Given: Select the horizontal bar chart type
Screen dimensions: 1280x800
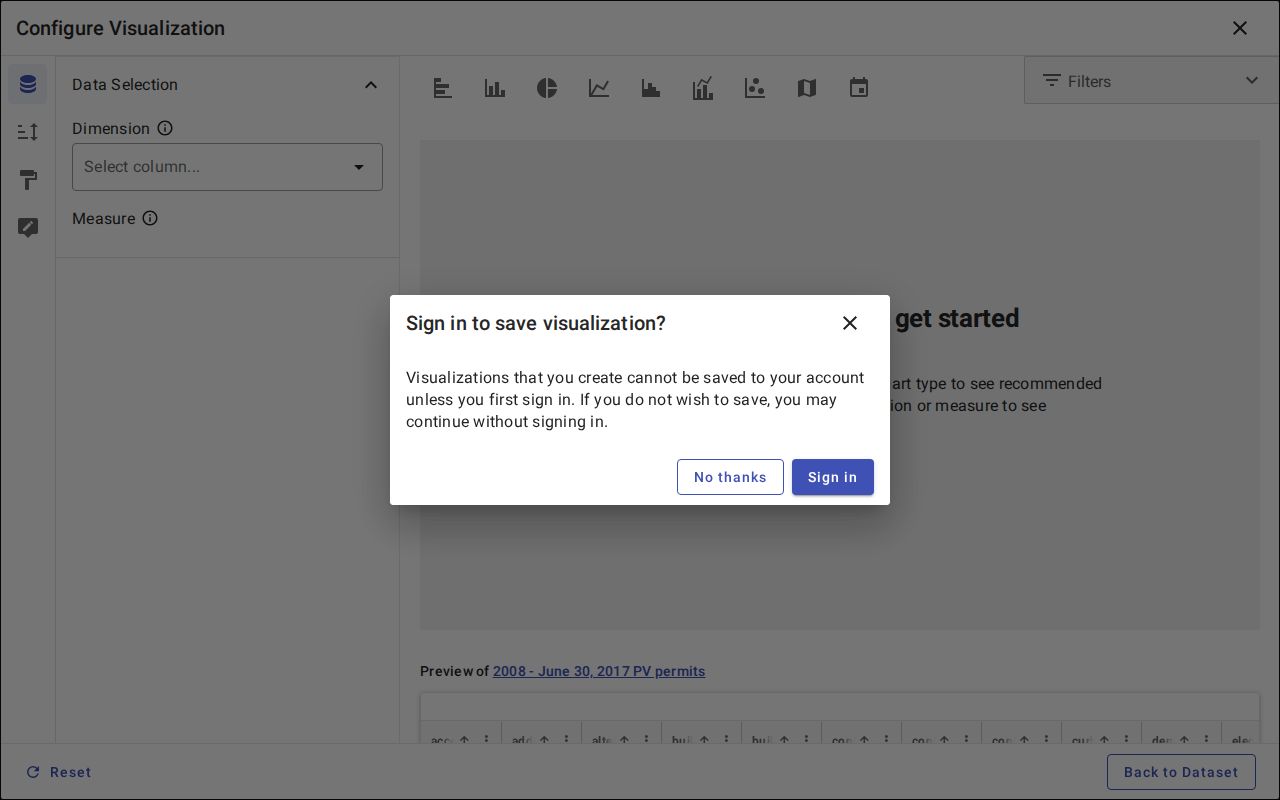Looking at the screenshot, I should click(443, 88).
